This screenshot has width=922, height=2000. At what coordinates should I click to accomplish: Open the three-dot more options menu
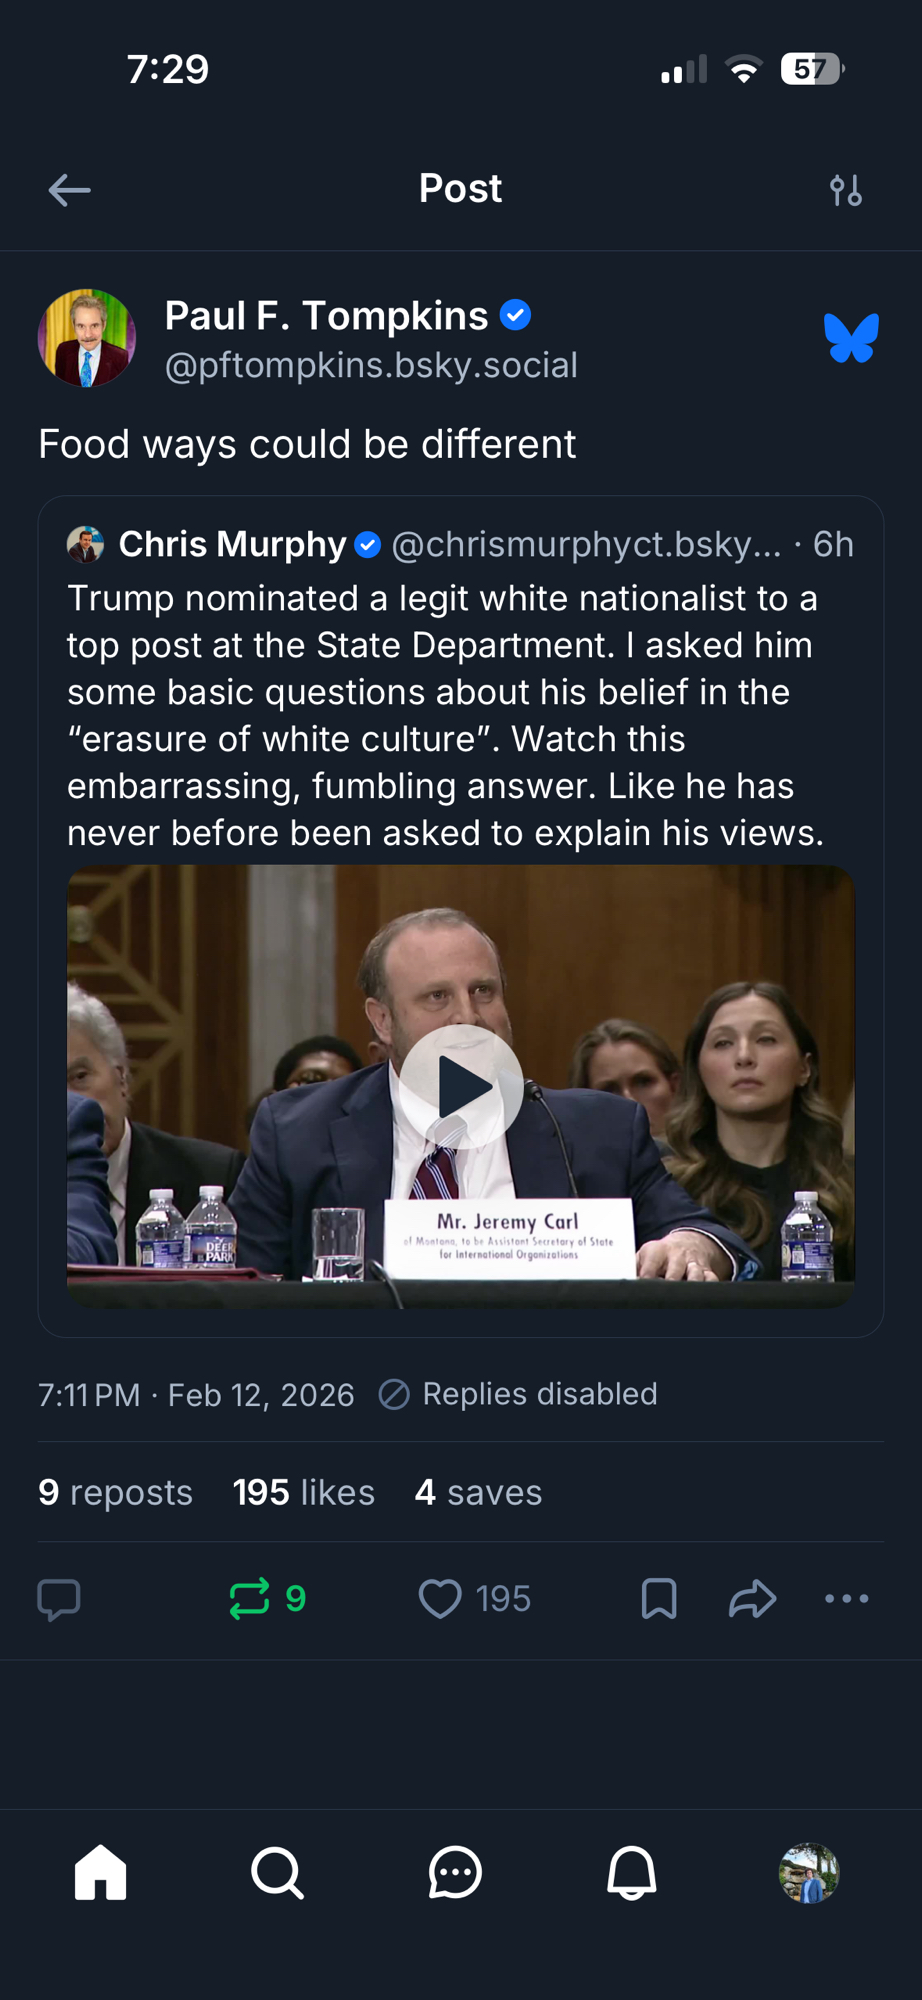point(846,1599)
